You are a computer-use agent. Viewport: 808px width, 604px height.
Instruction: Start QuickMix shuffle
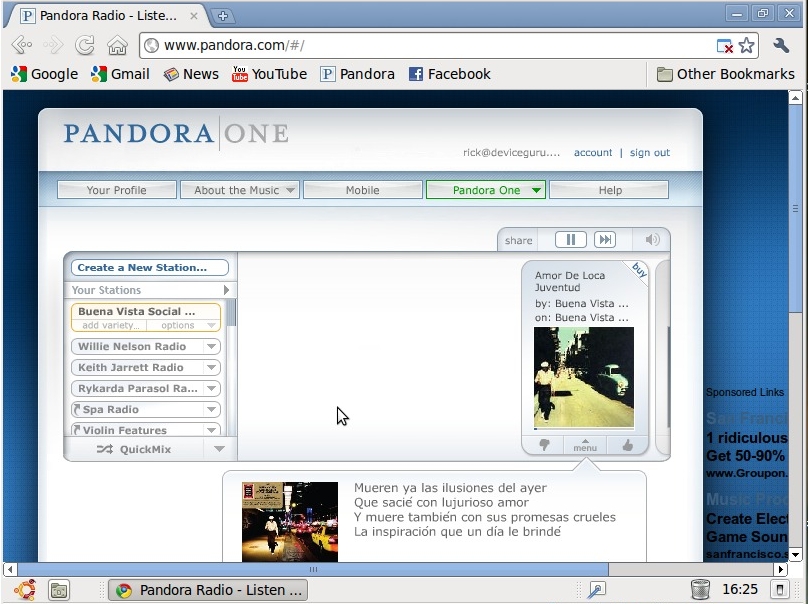coord(133,449)
